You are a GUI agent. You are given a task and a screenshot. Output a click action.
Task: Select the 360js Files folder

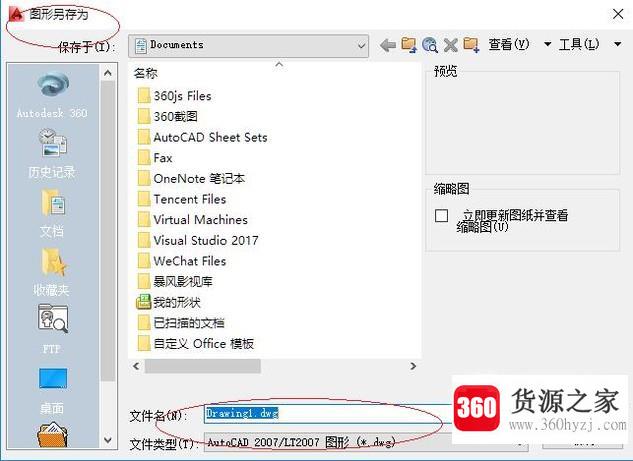(x=175, y=96)
